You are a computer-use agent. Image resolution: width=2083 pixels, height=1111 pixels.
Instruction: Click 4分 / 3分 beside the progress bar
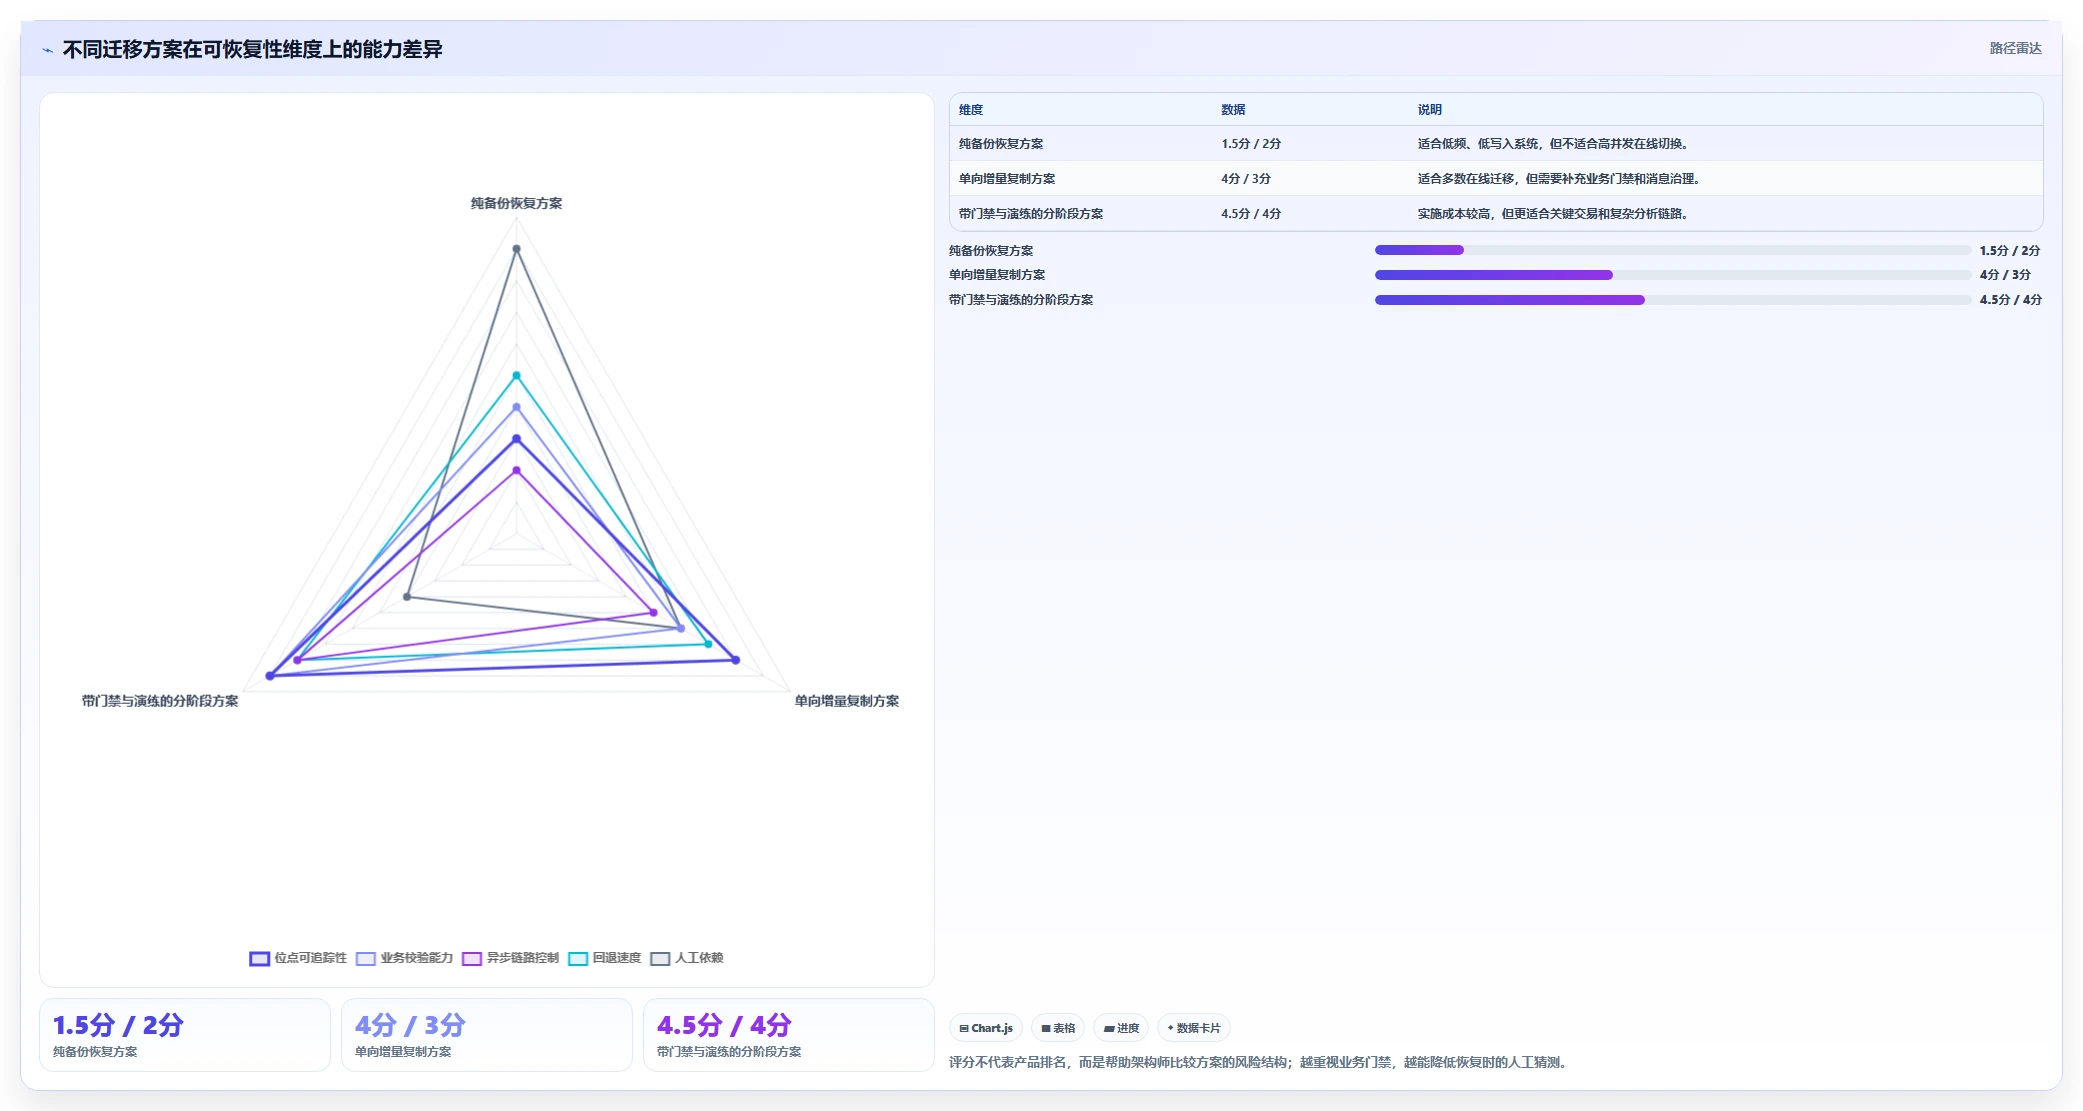point(2005,275)
